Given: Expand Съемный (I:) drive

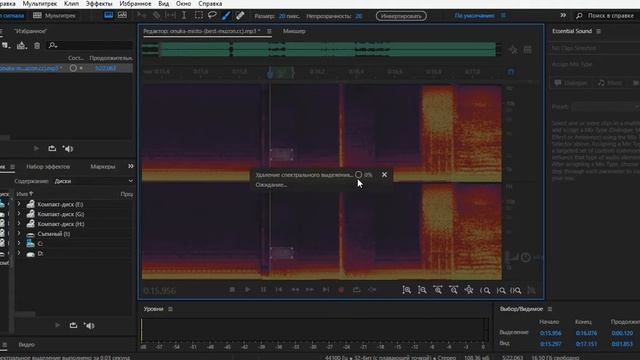Looking at the screenshot, I should [19, 234].
